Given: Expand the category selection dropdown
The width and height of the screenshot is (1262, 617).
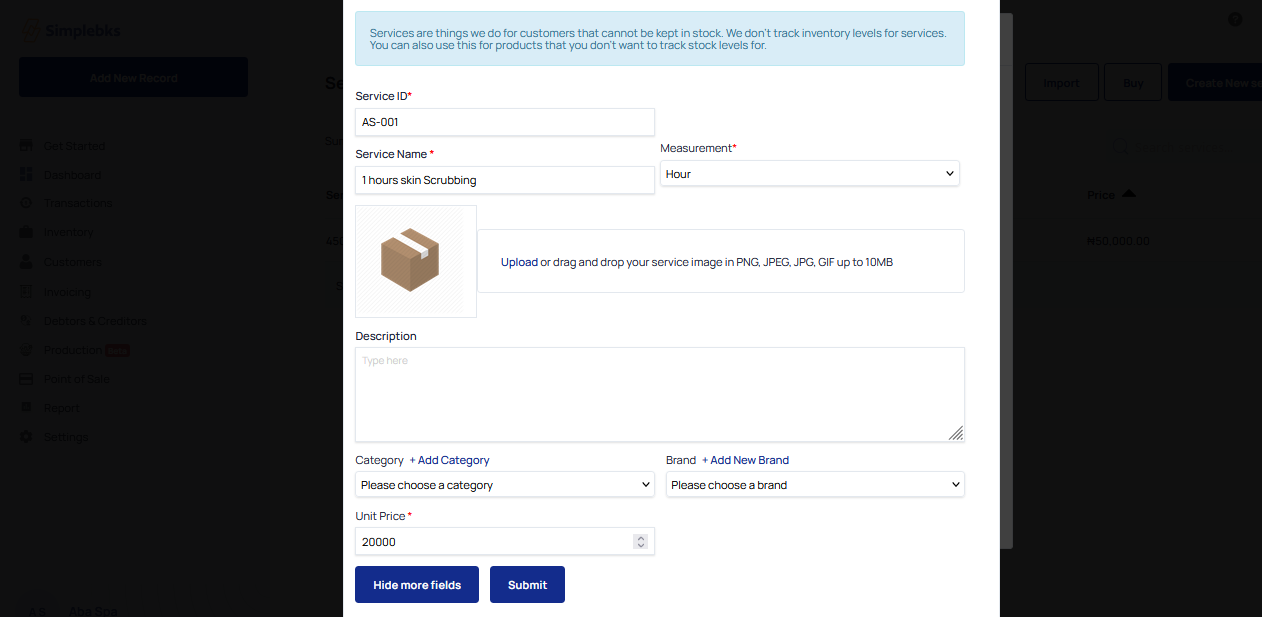Looking at the screenshot, I should tap(505, 485).
